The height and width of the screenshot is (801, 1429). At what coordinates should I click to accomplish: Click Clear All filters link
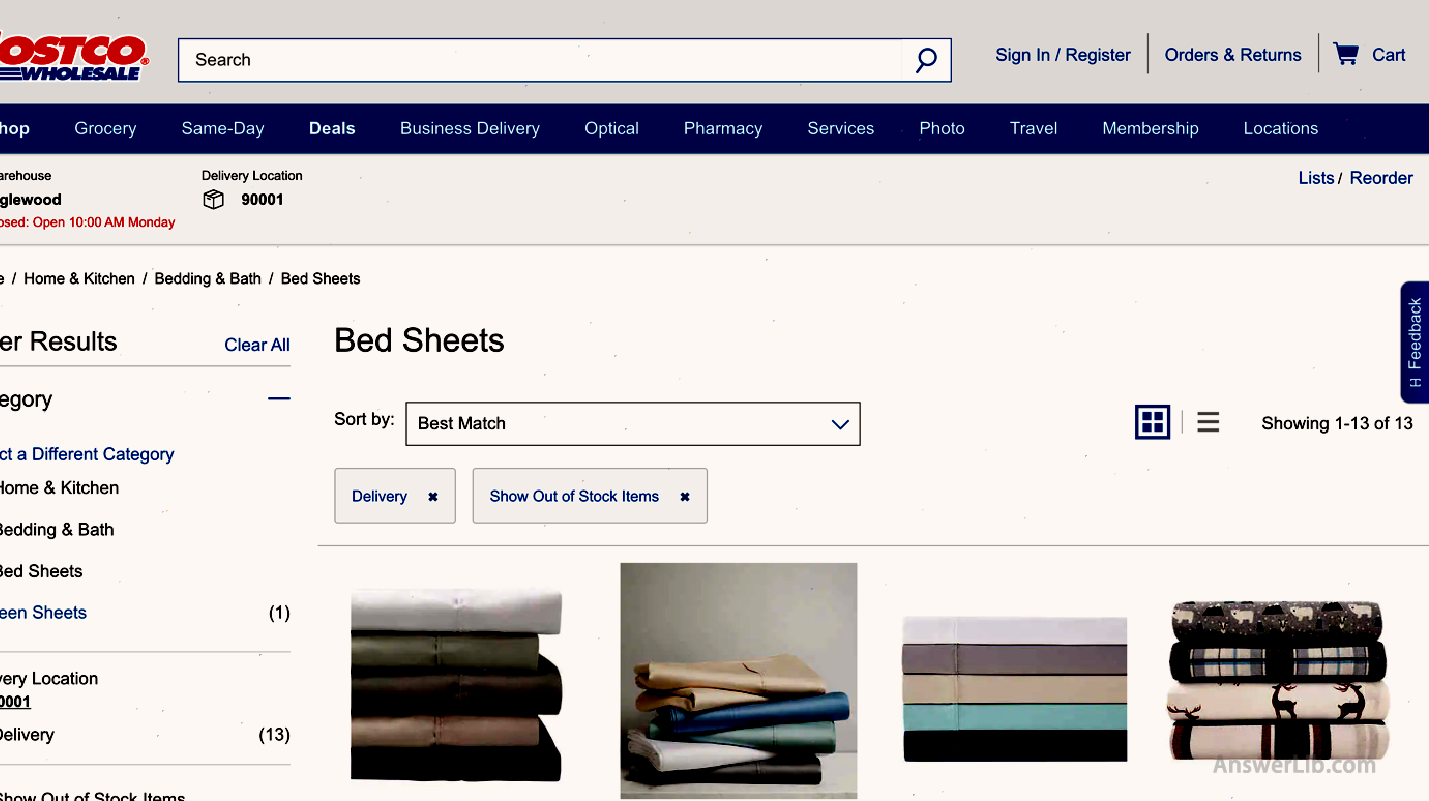(257, 345)
